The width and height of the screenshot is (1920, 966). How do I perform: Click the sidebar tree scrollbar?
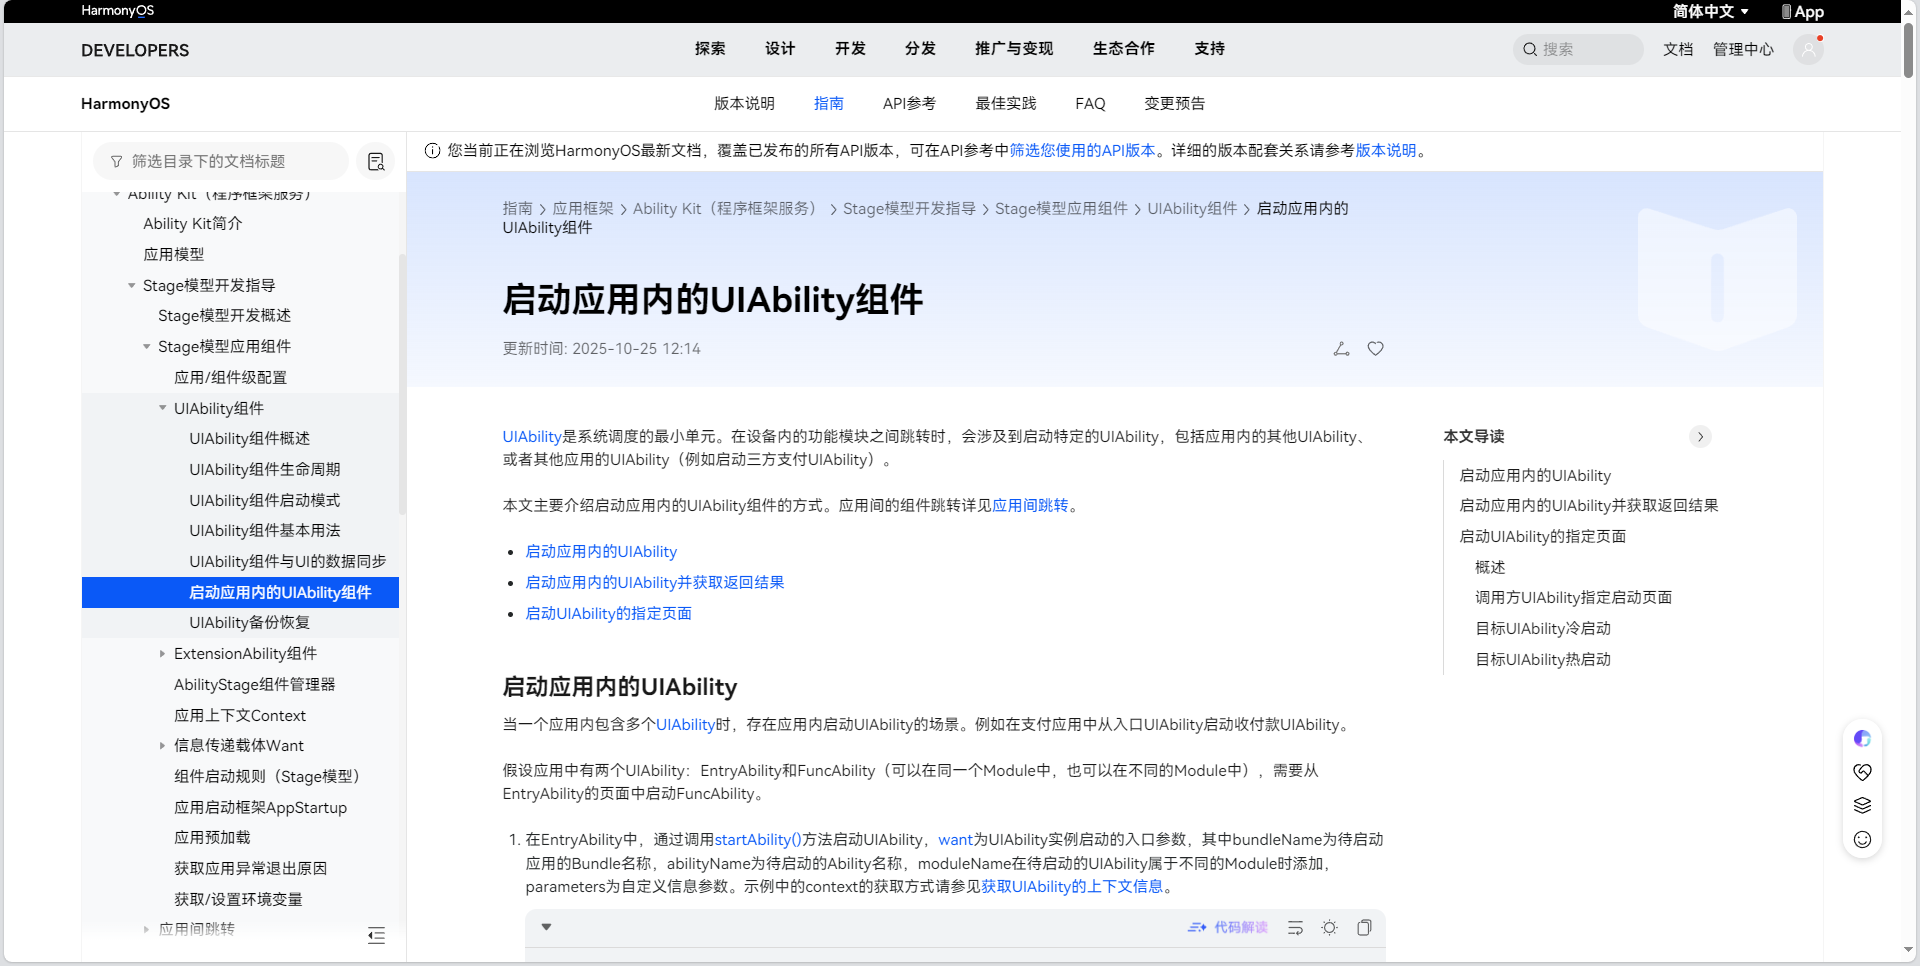click(x=402, y=384)
